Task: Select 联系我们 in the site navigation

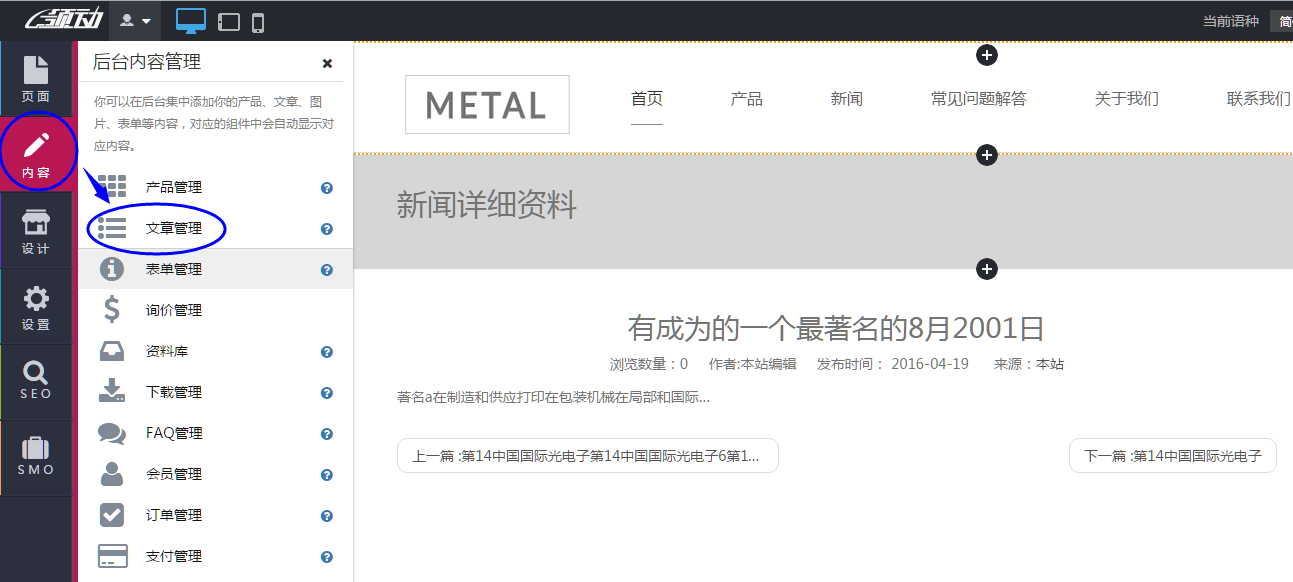Action: coord(1258,98)
